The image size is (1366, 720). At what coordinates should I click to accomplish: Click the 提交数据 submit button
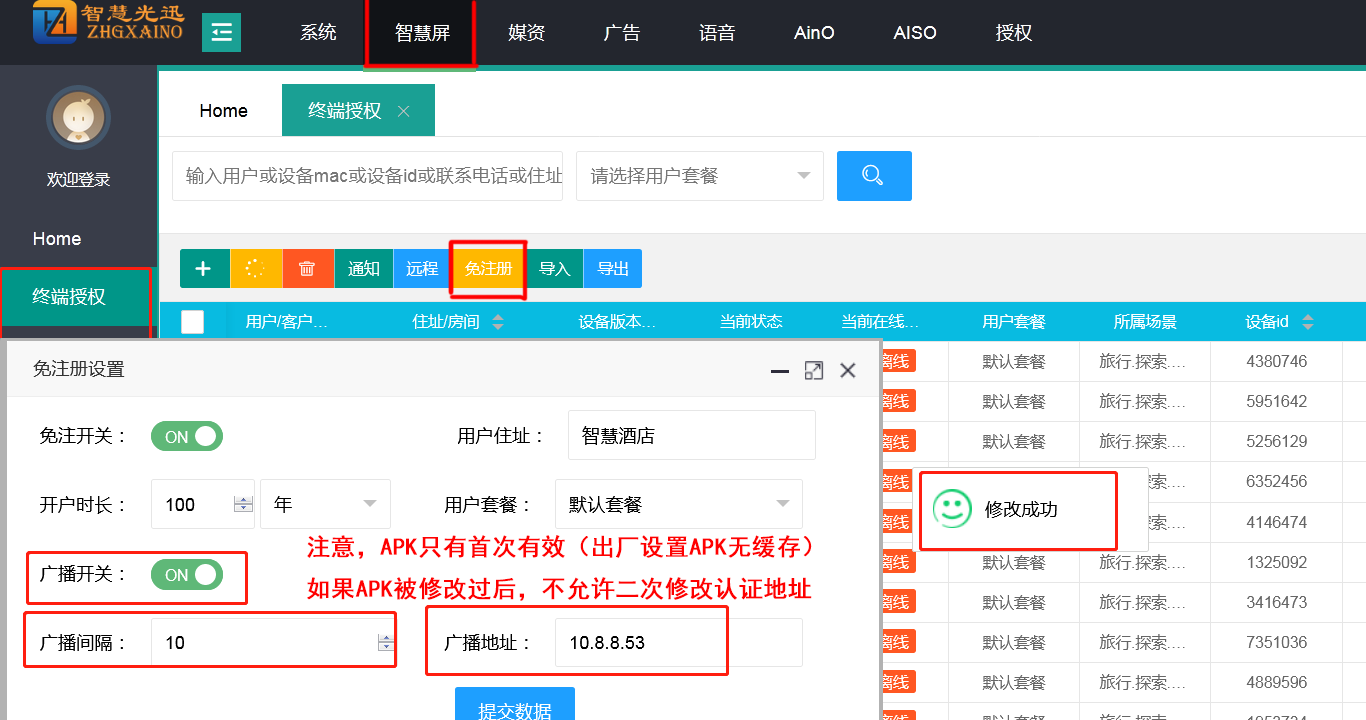tap(514, 706)
